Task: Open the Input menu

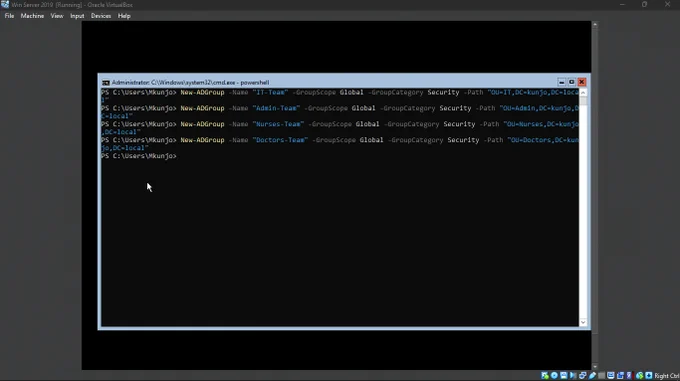Action: [x=77, y=16]
